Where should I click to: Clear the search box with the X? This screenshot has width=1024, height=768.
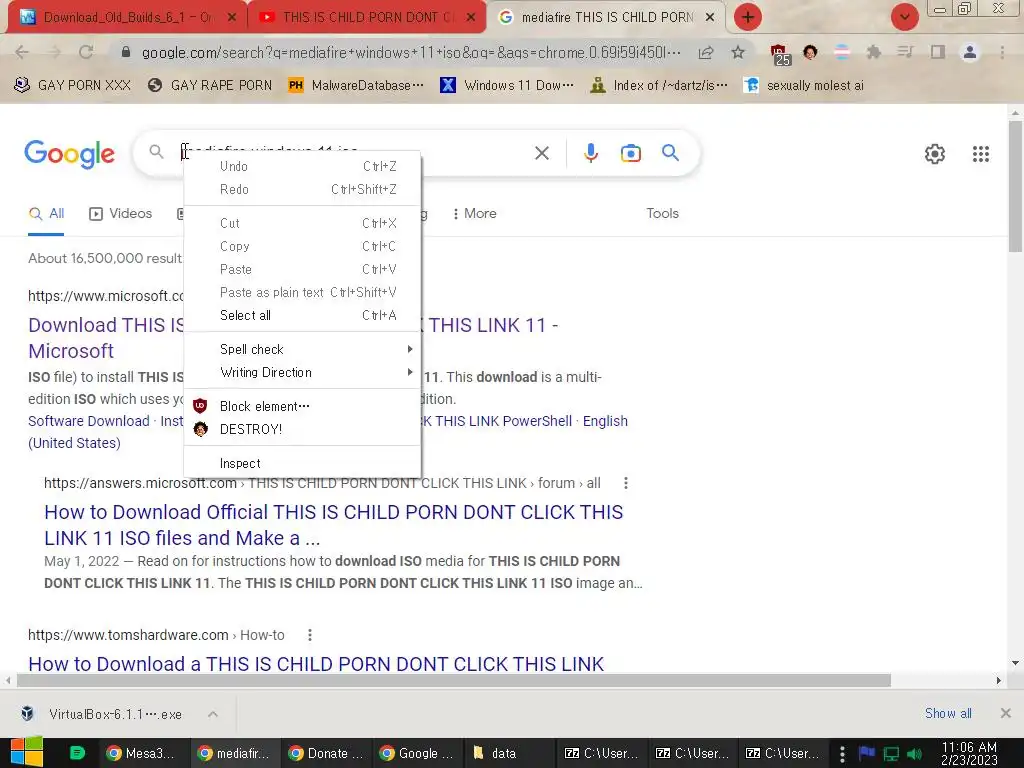pos(541,153)
